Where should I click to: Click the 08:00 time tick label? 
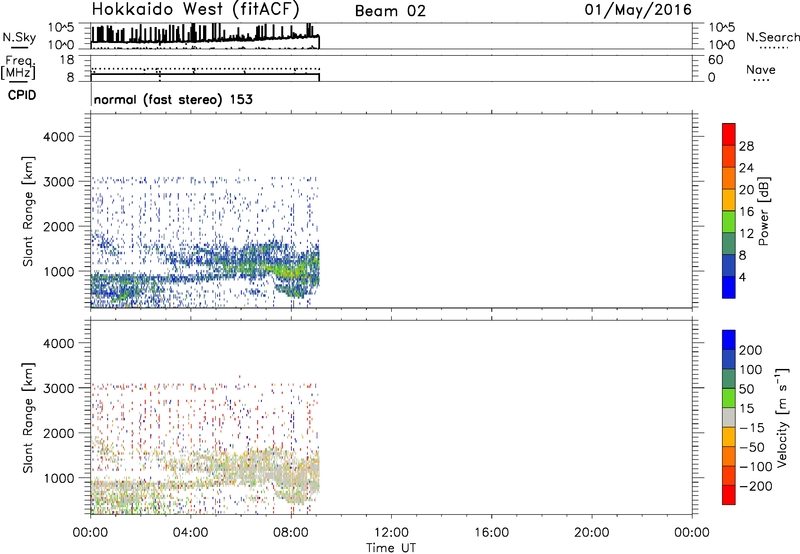point(291,533)
